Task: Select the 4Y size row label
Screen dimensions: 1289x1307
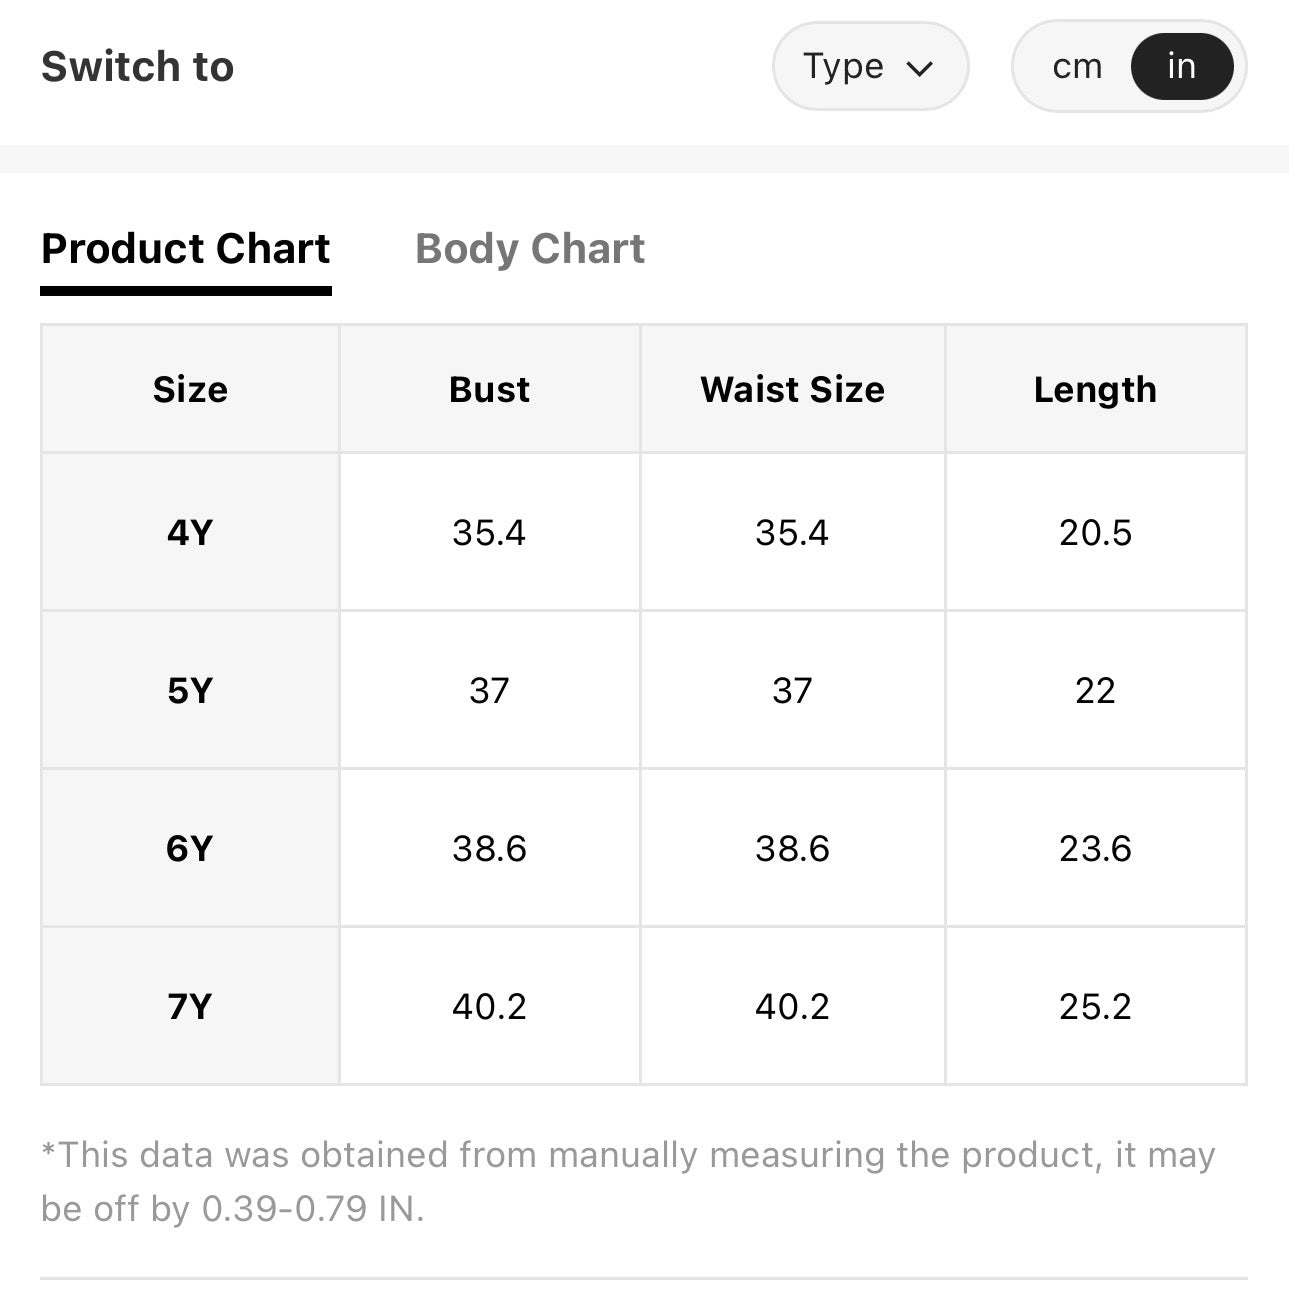Action: point(190,532)
